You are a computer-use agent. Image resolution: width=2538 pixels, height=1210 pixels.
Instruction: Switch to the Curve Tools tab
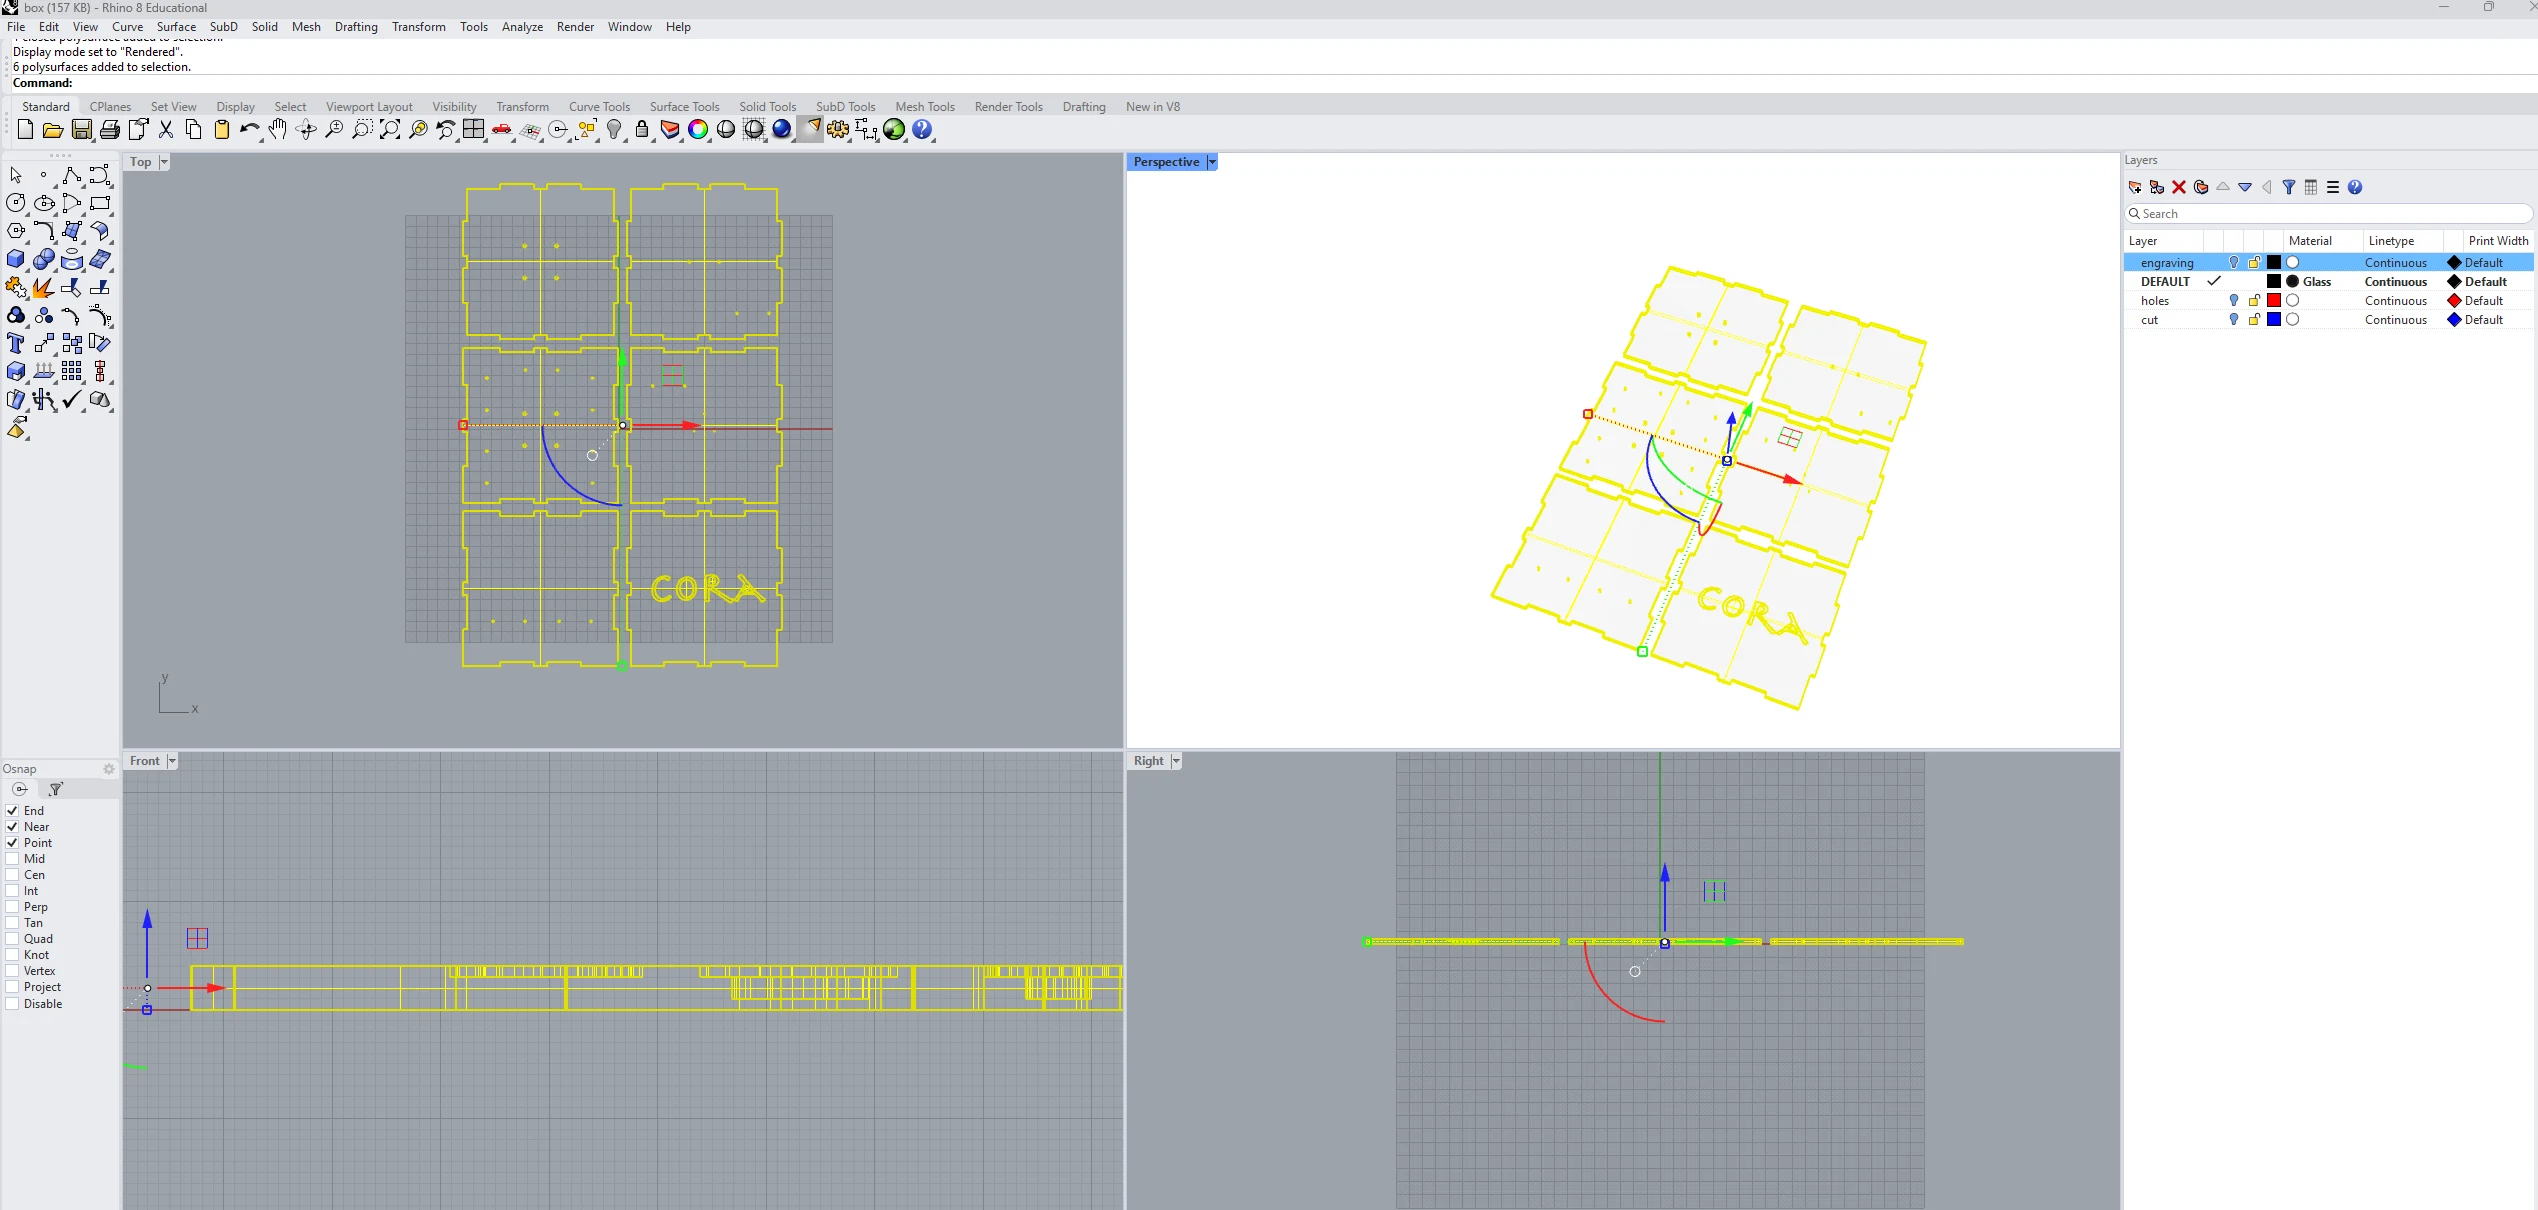599,107
